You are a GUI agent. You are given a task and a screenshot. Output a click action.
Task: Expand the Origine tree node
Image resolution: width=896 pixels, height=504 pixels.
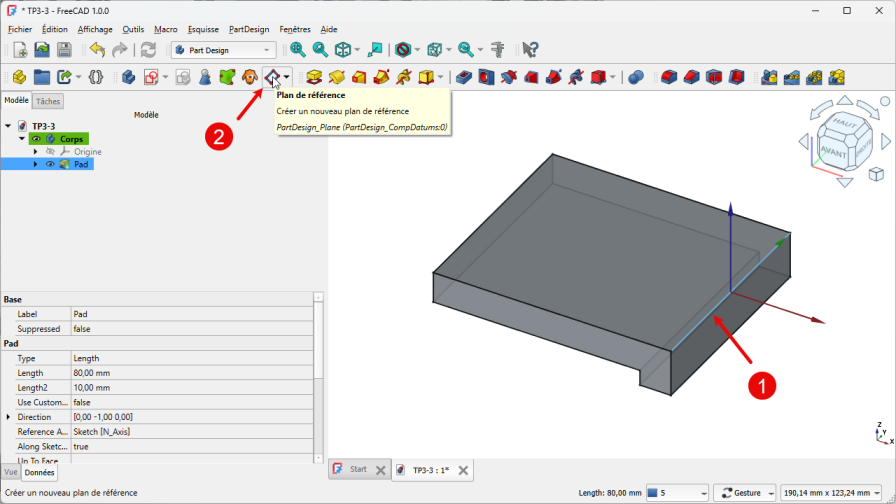pos(35,151)
